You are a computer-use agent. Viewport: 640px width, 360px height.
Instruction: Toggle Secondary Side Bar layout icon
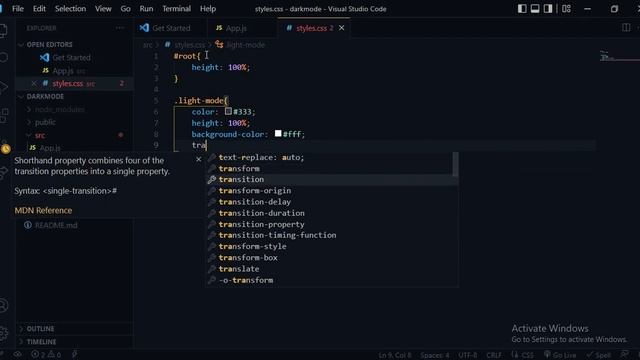[548, 9]
